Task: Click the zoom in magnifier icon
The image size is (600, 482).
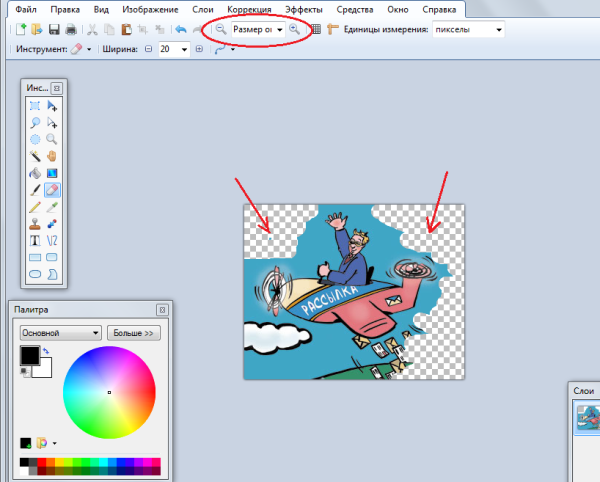Action: [295, 30]
